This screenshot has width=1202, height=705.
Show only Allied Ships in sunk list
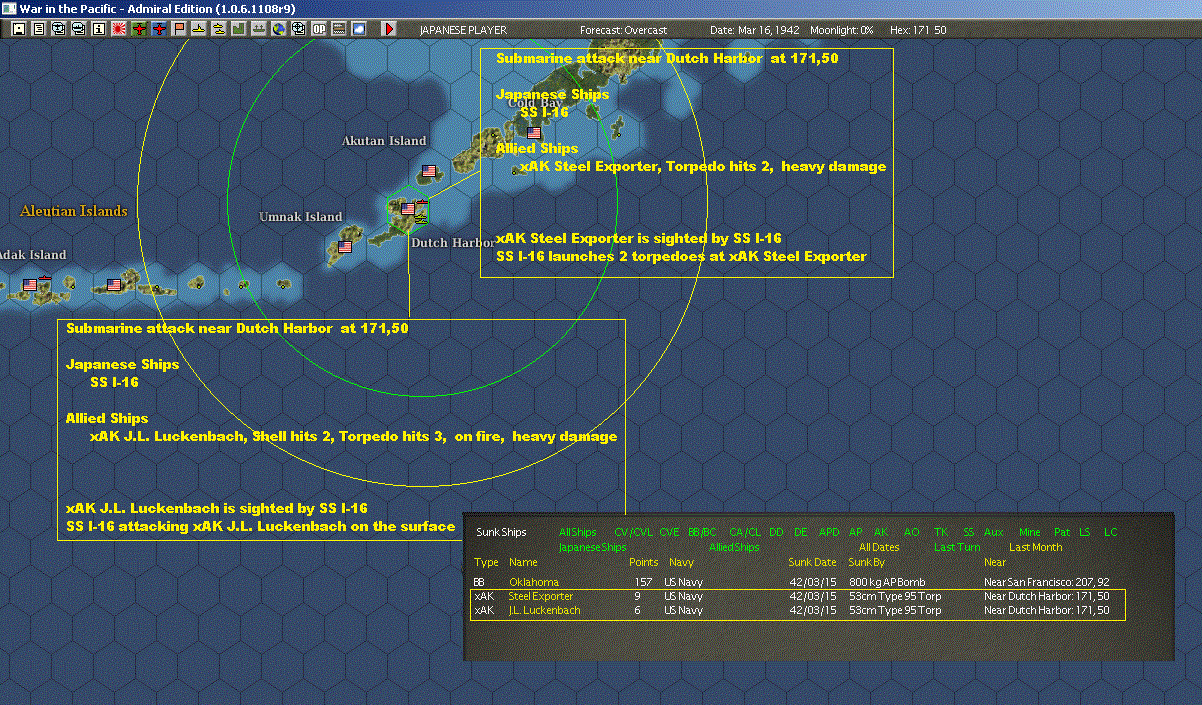(734, 547)
